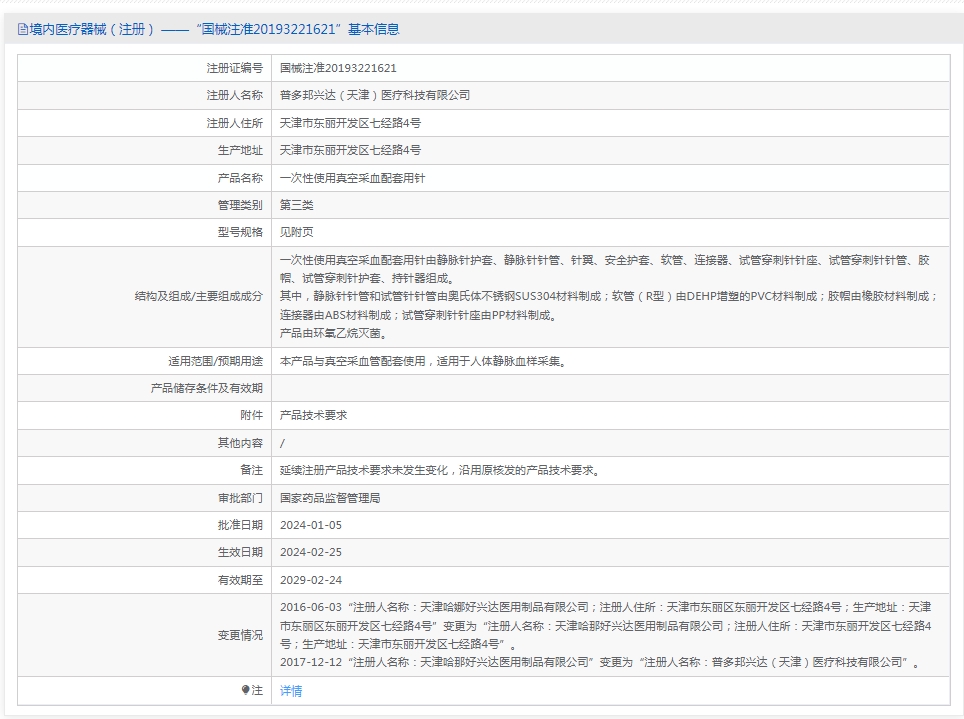Select the 备注 remark text
Screen dimensions: 964x719
coord(440,471)
